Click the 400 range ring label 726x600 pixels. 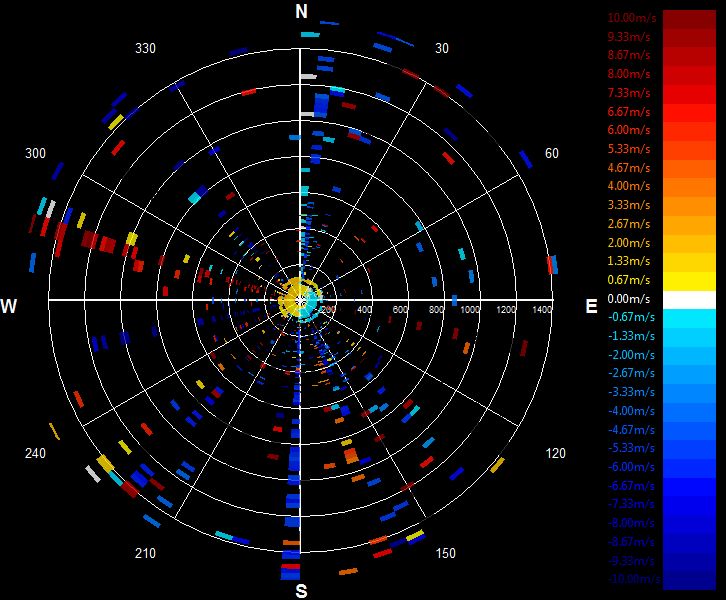(x=364, y=309)
